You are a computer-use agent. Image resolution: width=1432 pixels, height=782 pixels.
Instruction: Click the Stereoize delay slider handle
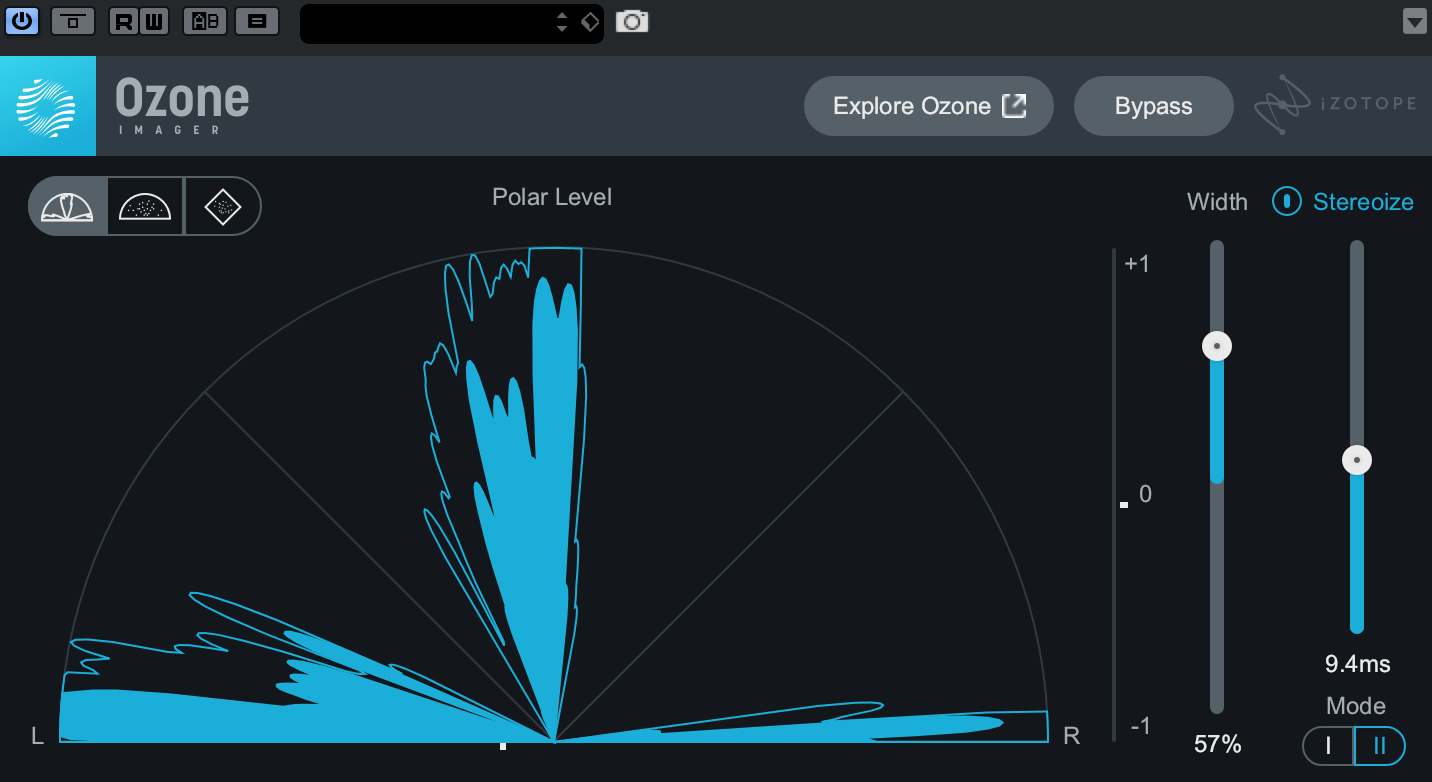coord(1357,460)
